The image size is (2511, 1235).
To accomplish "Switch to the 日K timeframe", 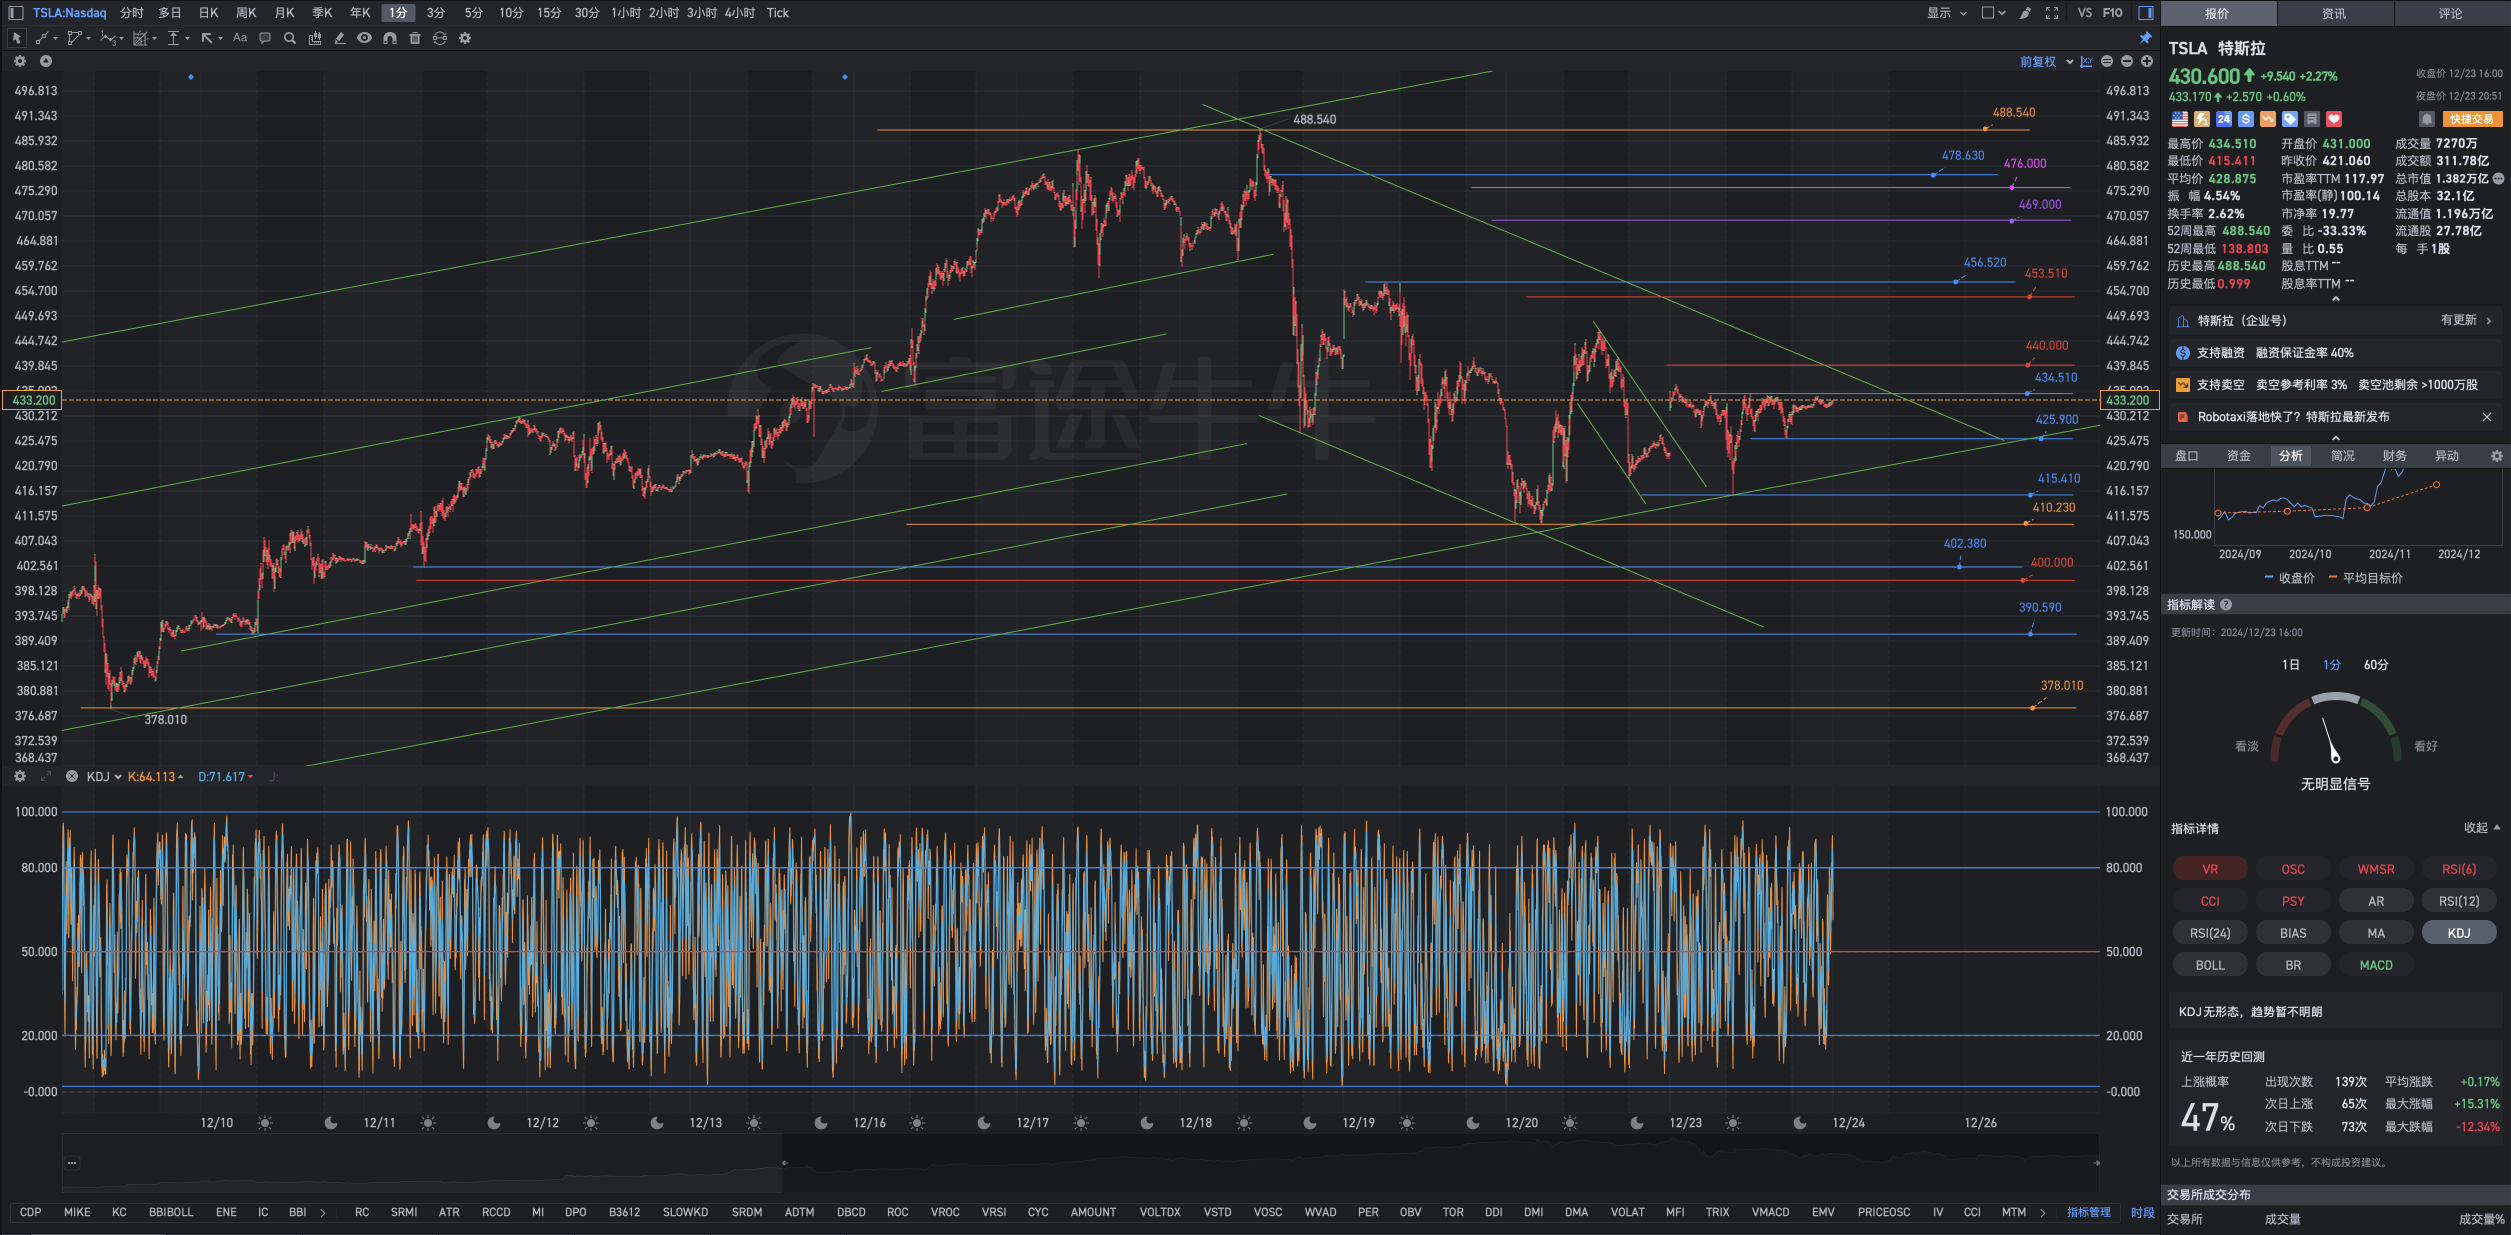I will (208, 13).
